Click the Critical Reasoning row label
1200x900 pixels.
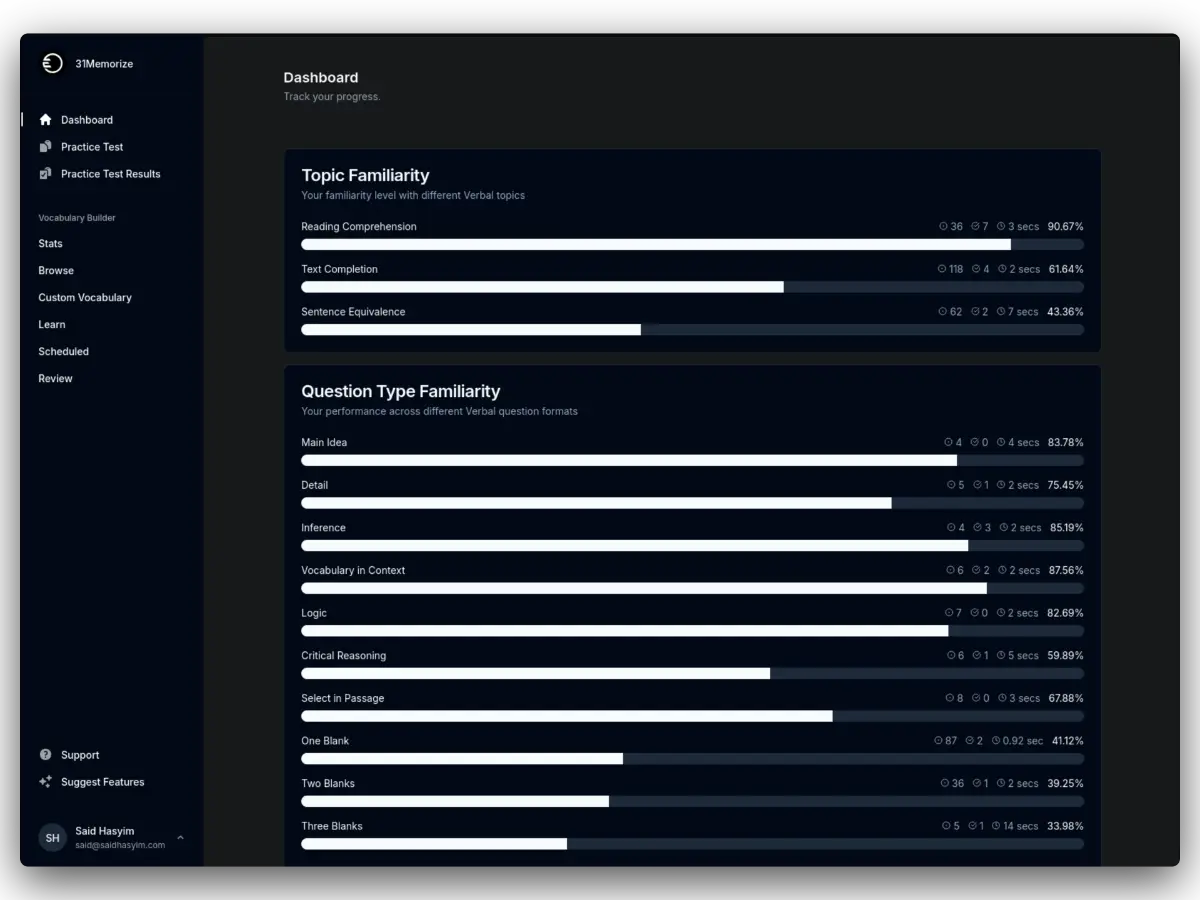click(x=343, y=656)
